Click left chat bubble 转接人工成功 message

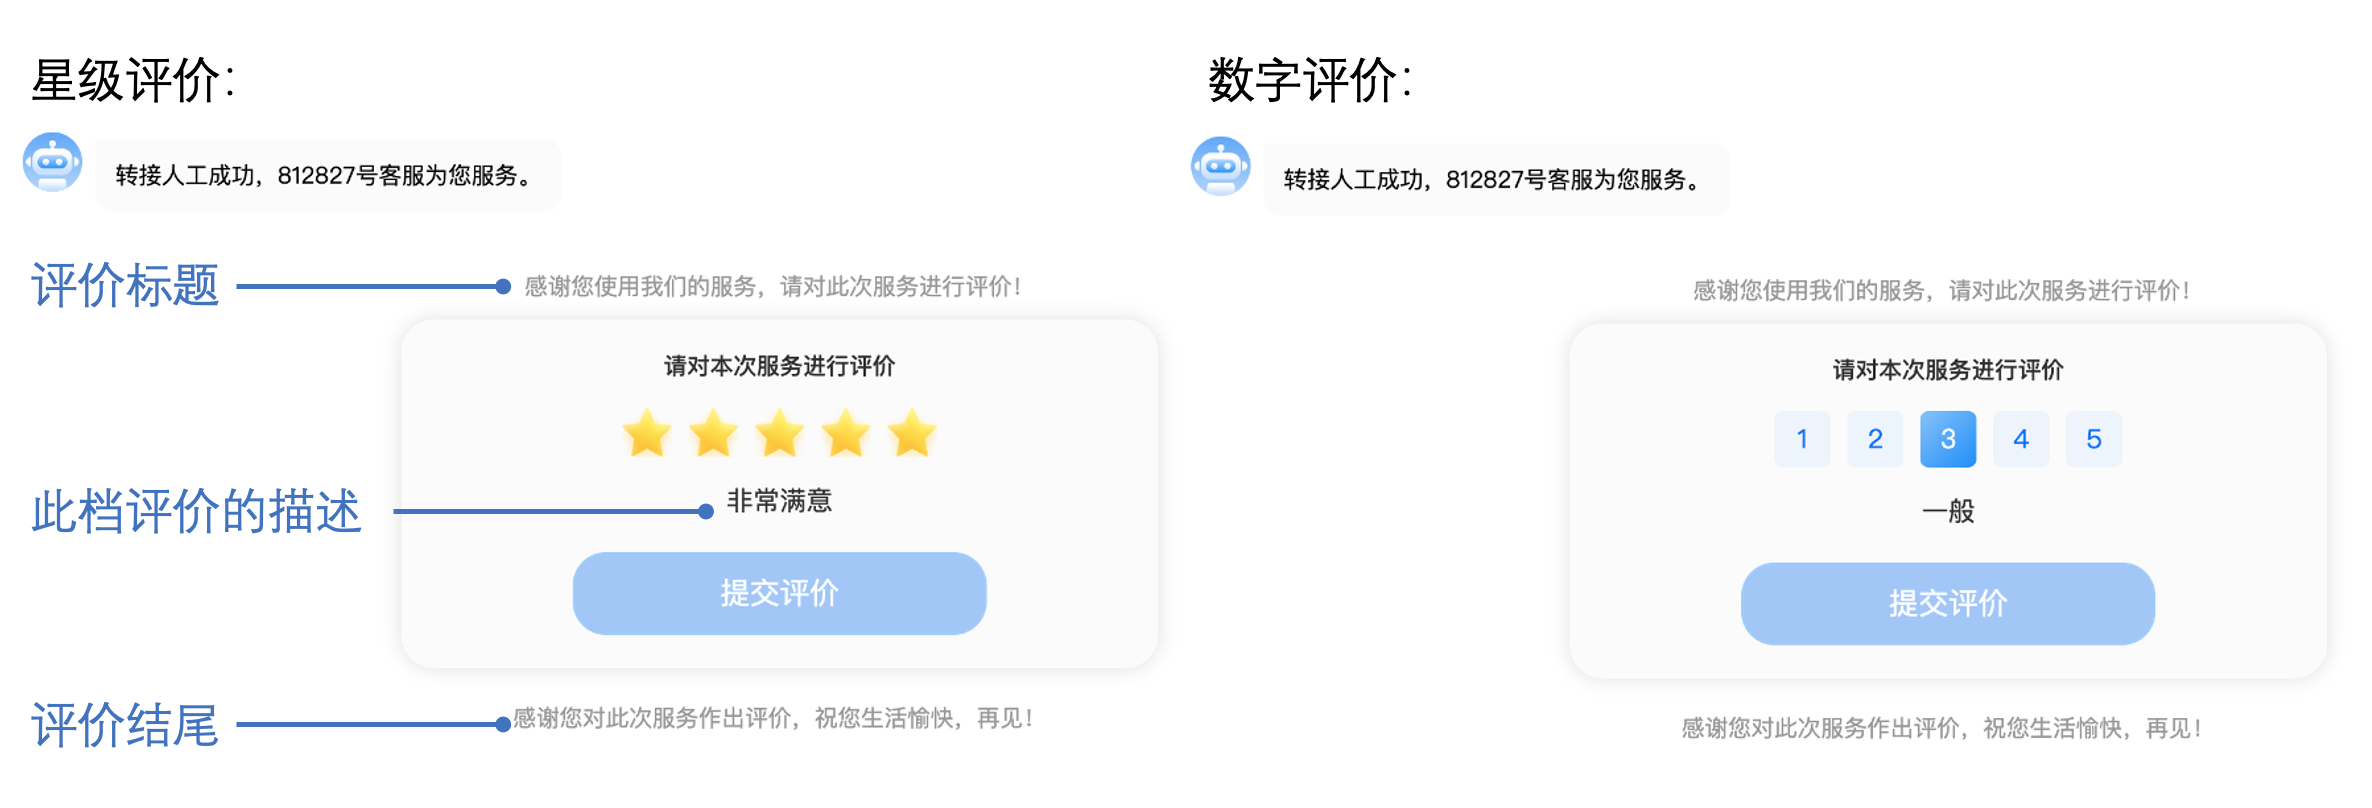coord(327,176)
